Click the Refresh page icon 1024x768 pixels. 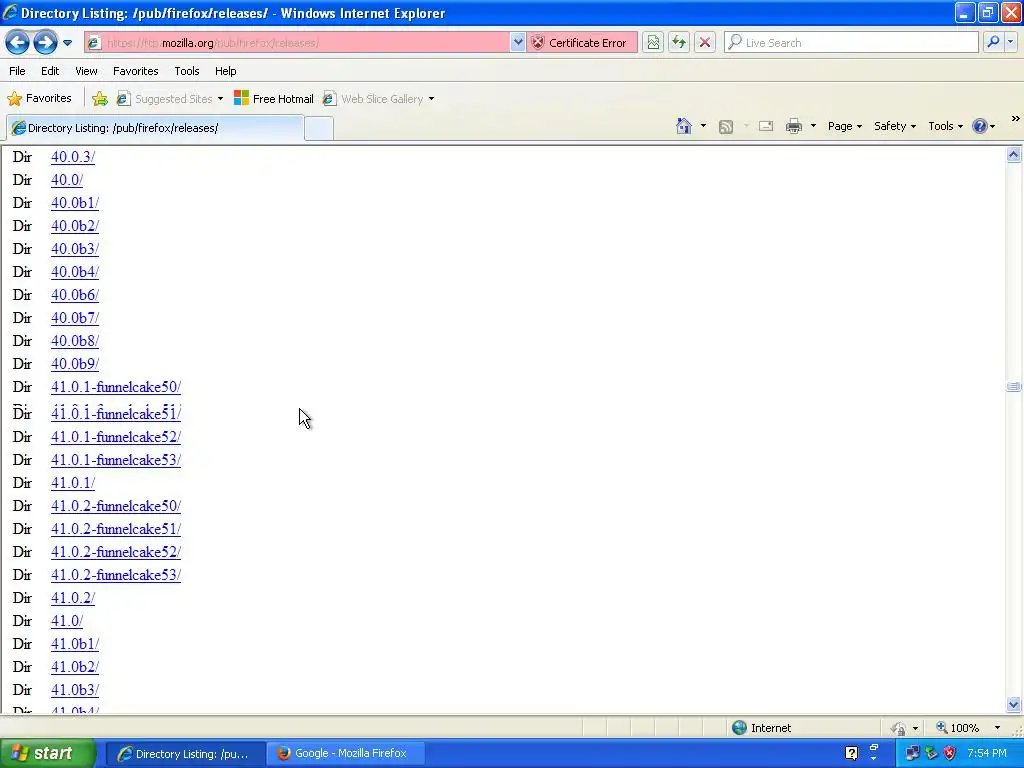679,43
